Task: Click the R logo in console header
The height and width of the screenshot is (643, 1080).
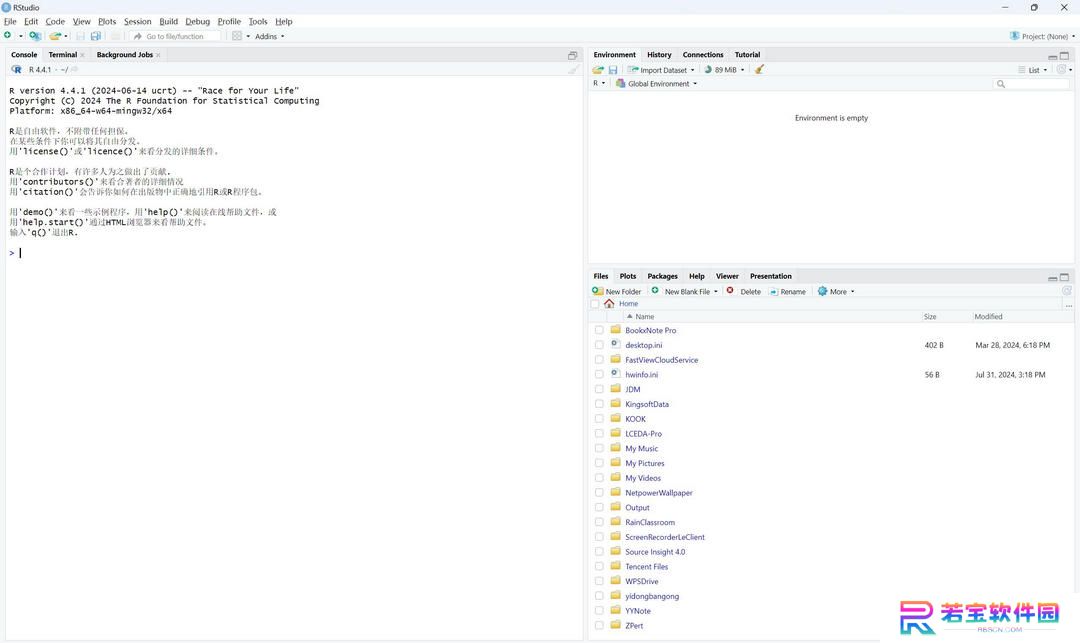Action: (17, 70)
